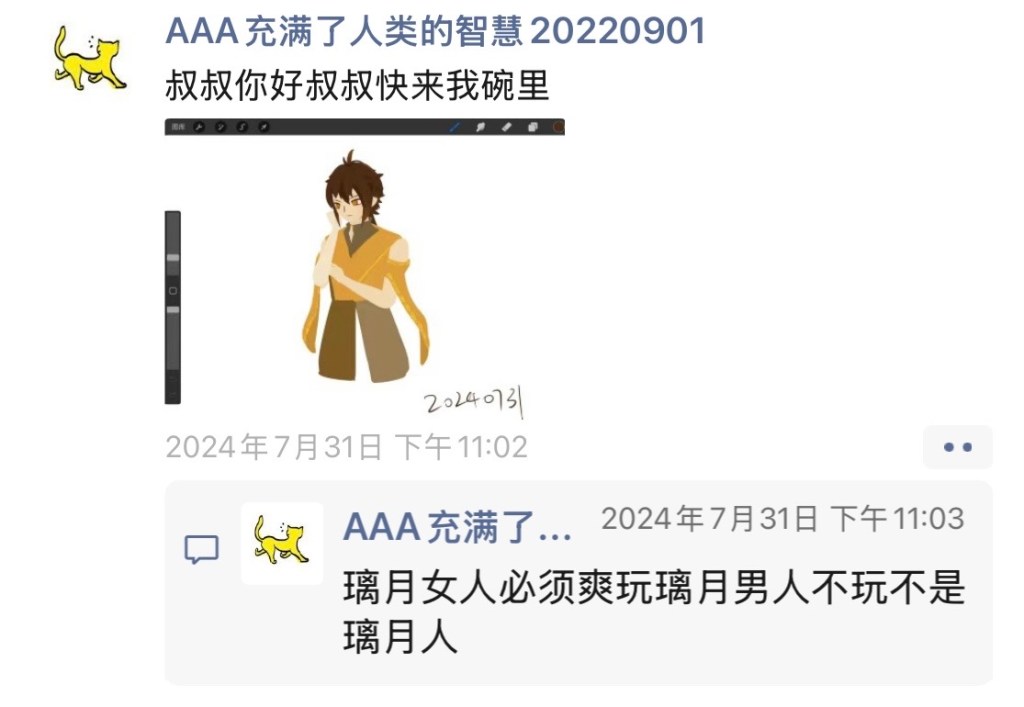Image resolution: width=1024 pixels, height=707 pixels.
Task: Open the brown active color swatch
Action: (558, 127)
